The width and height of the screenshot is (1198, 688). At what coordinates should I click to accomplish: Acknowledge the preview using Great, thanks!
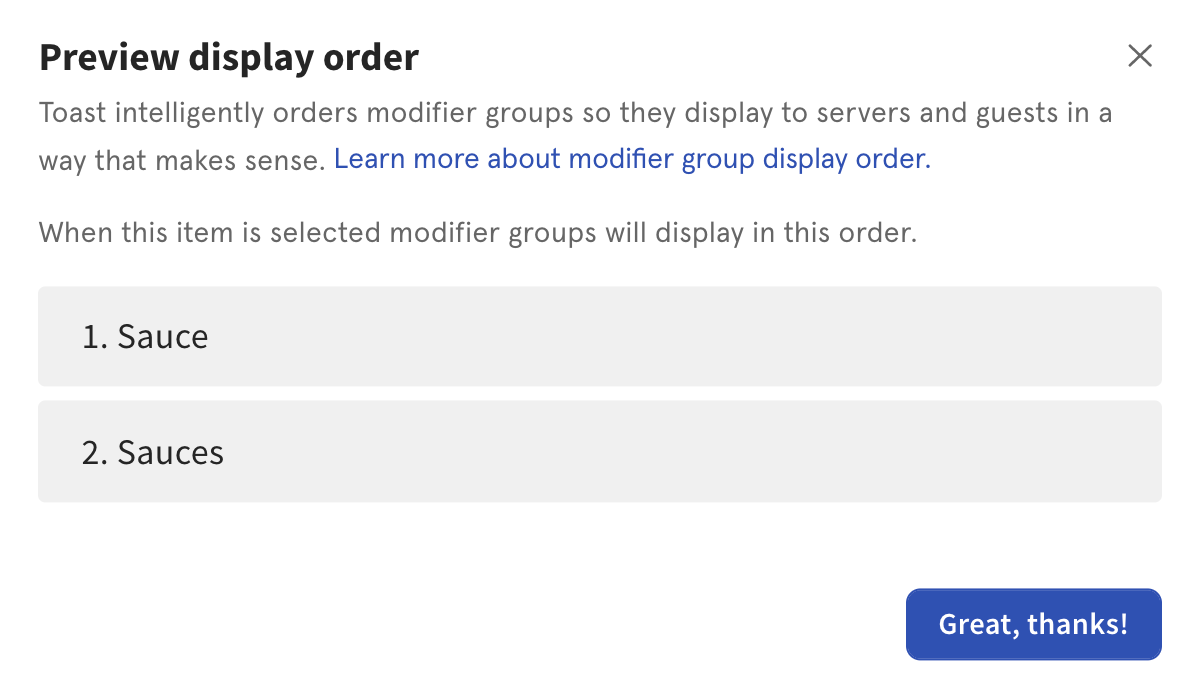(x=1033, y=624)
